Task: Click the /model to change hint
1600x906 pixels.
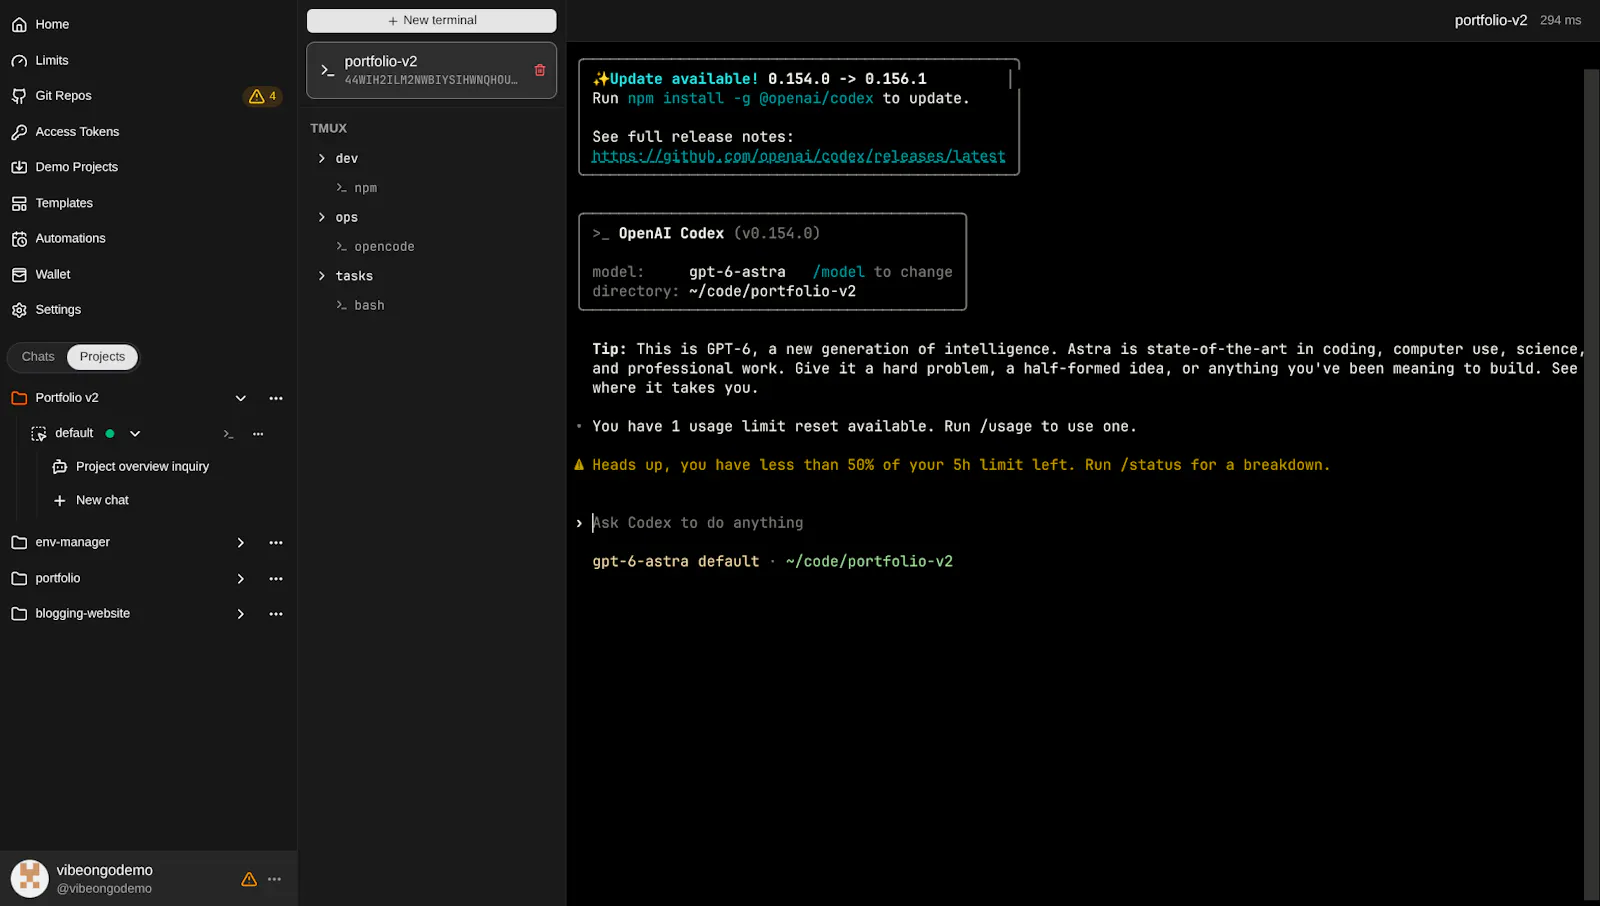Action: (883, 272)
